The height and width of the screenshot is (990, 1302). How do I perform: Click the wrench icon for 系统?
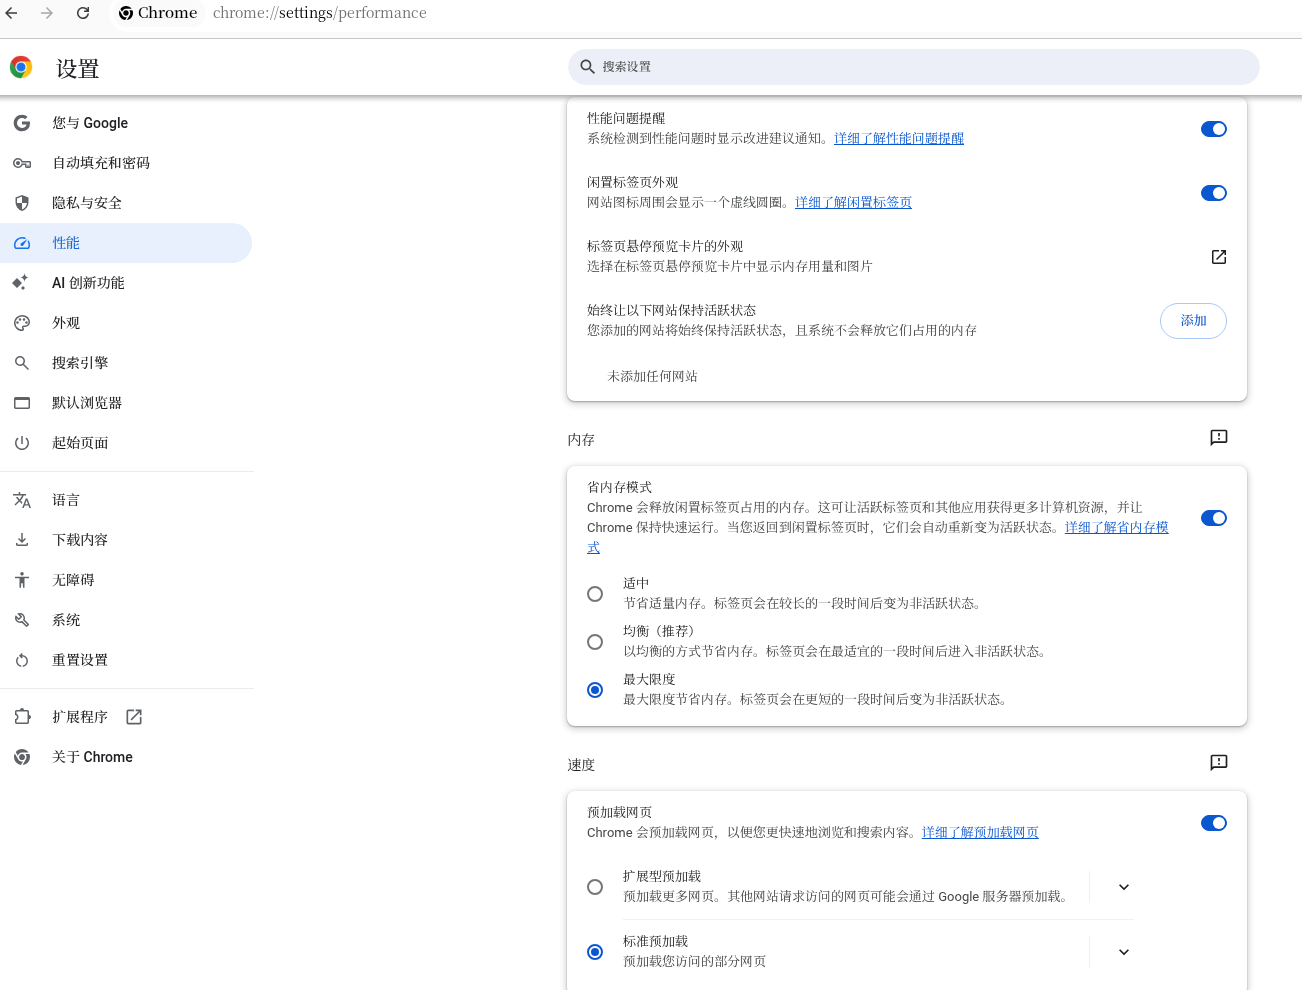coord(22,620)
